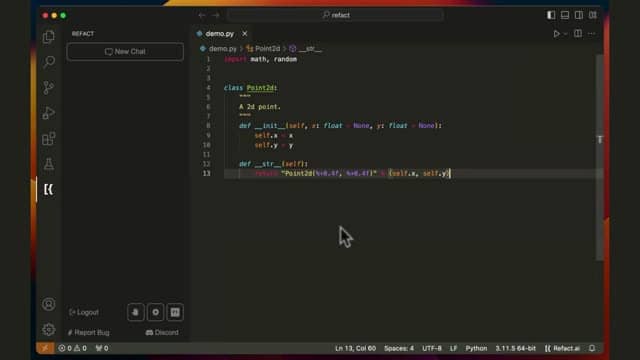Show errors and warnings count
Image resolution: width=640 pixels, height=360 pixels.
(72, 348)
